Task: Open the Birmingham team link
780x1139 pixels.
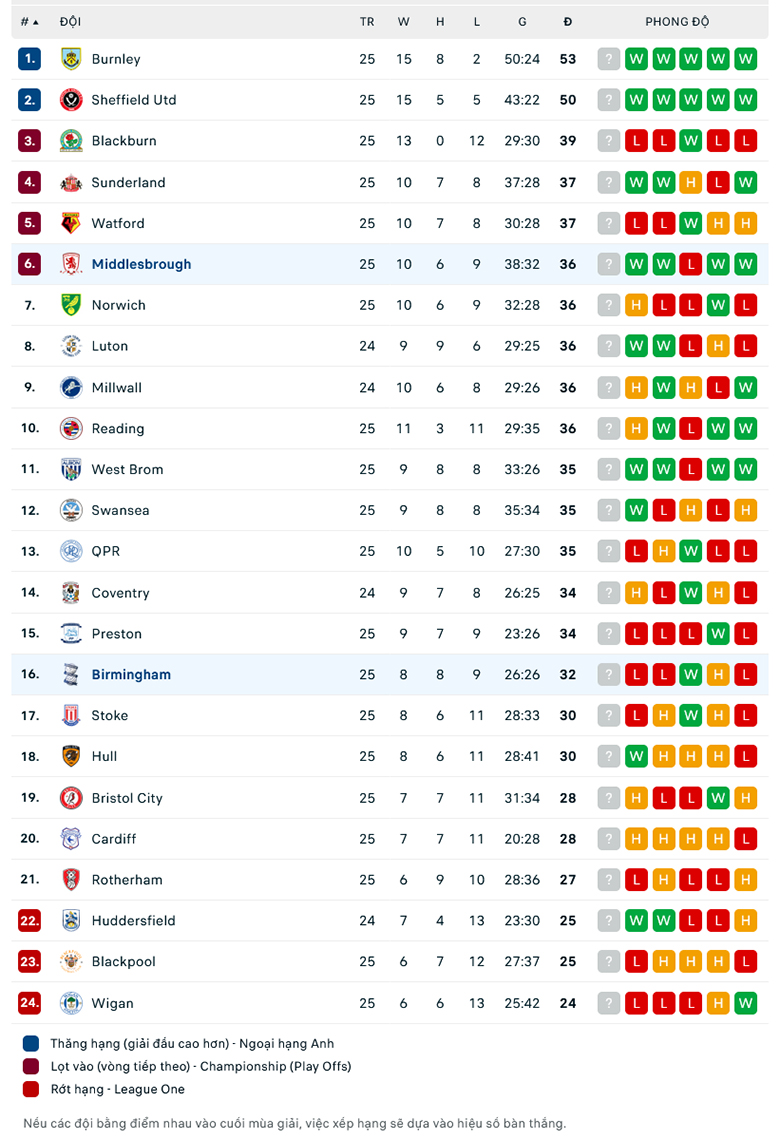Action: (x=131, y=674)
